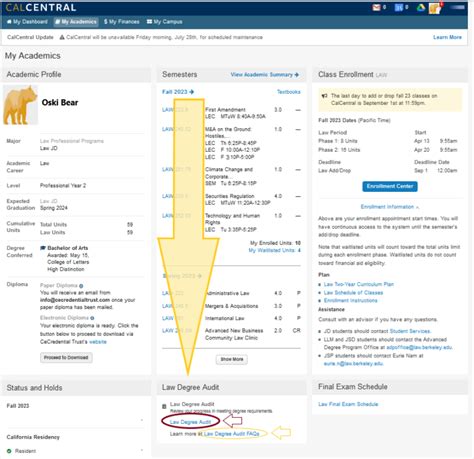This screenshot has width=474, height=459.
Task: Click the profile avatar with notification badge
Action: 435,8
